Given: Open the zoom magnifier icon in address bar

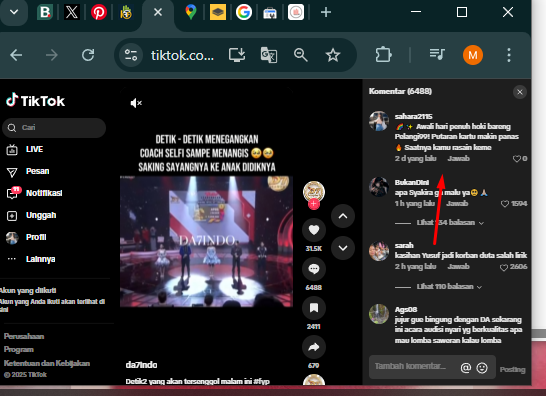Looking at the screenshot, I should click(x=301, y=55).
